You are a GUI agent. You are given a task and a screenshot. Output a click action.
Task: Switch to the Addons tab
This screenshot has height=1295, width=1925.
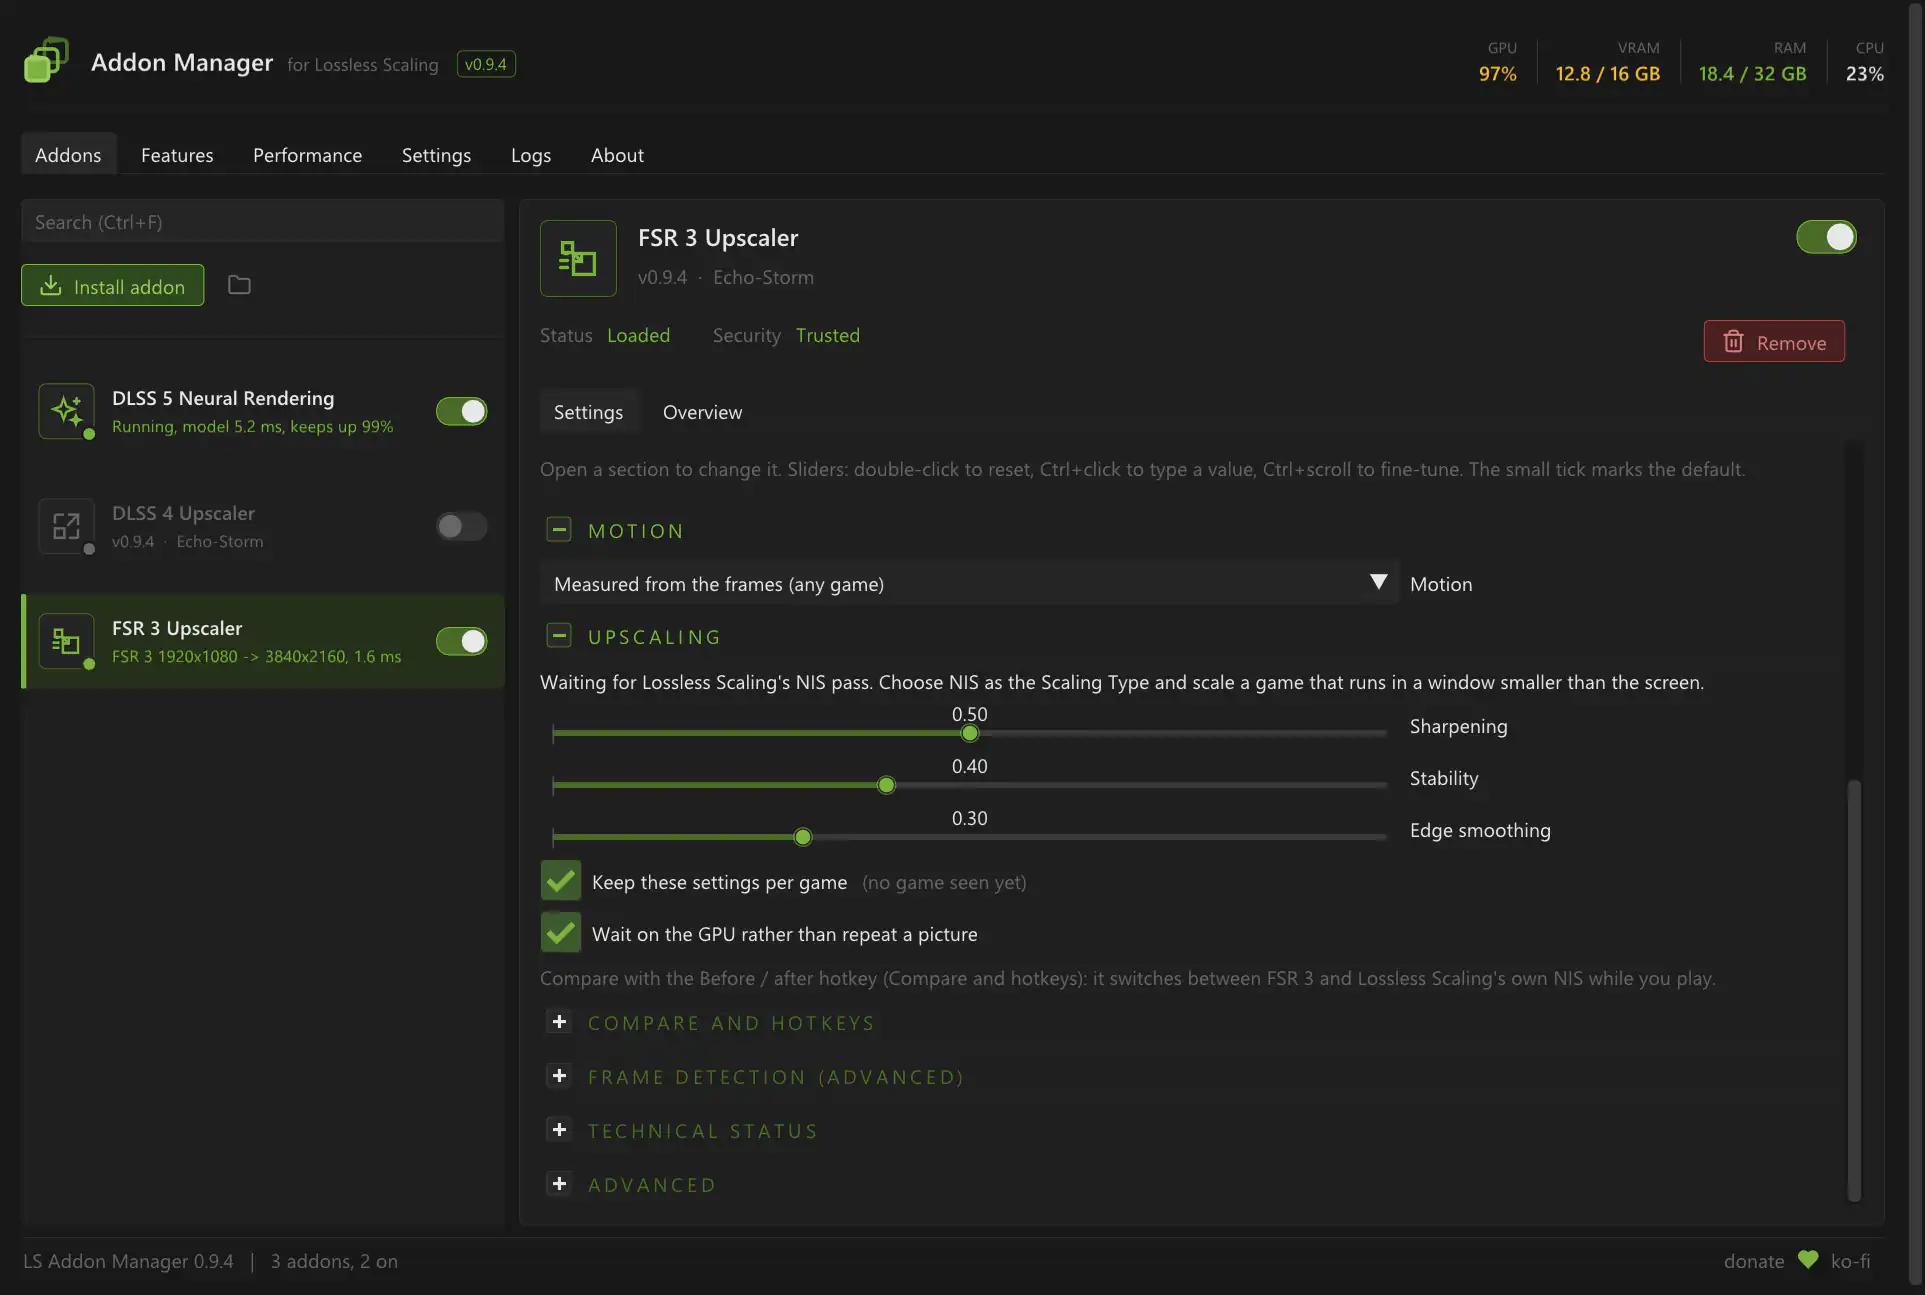(68, 155)
